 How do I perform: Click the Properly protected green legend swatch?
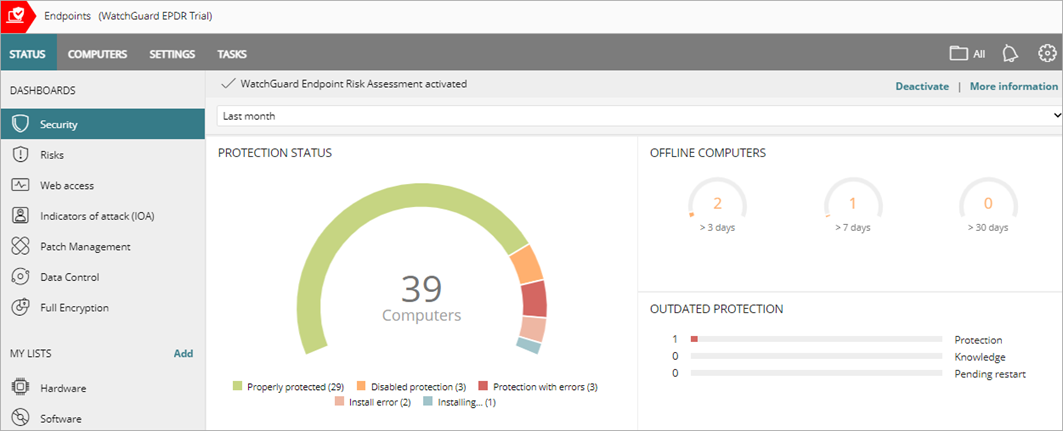pos(238,386)
